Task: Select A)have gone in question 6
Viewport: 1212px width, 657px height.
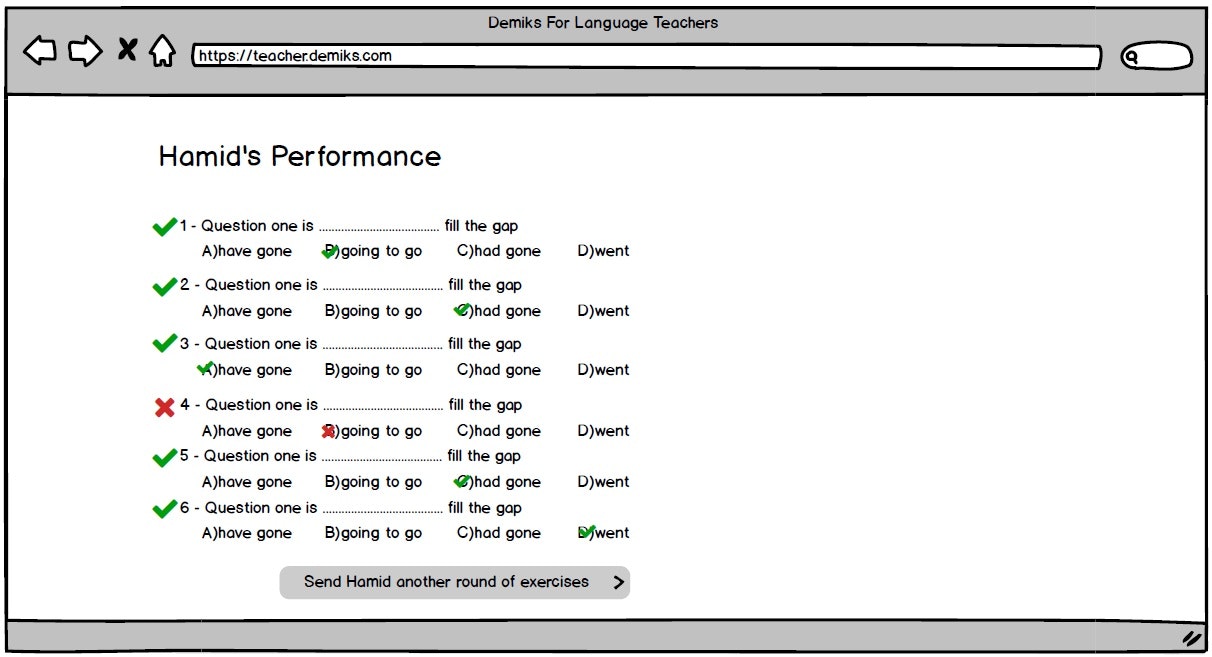Action: click(x=247, y=533)
